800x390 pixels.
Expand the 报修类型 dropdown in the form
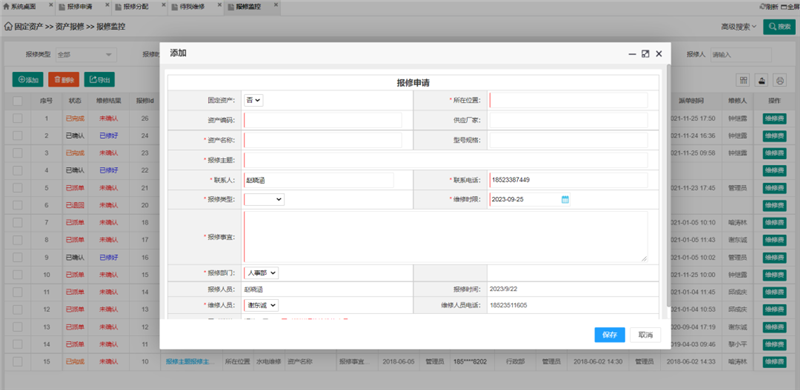tap(264, 200)
